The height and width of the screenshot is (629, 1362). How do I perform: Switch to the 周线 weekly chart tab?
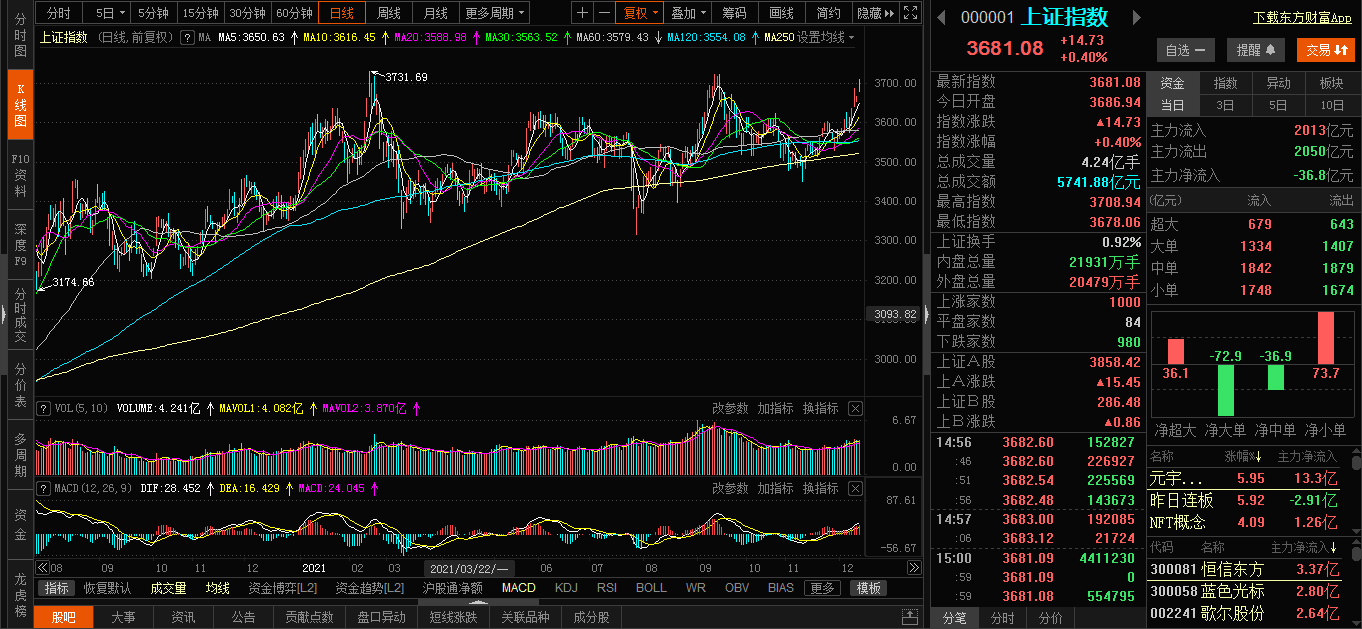(x=389, y=13)
